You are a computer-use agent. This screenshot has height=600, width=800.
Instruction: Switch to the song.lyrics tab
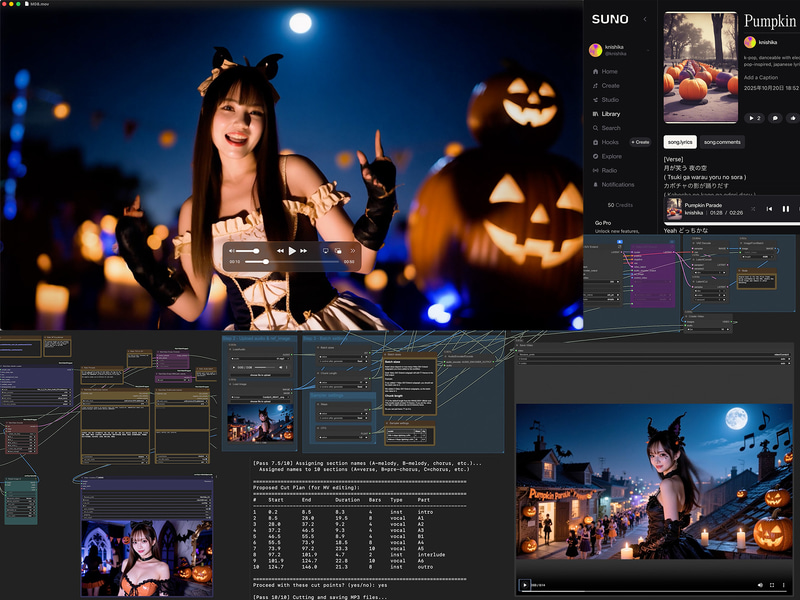[x=678, y=143]
